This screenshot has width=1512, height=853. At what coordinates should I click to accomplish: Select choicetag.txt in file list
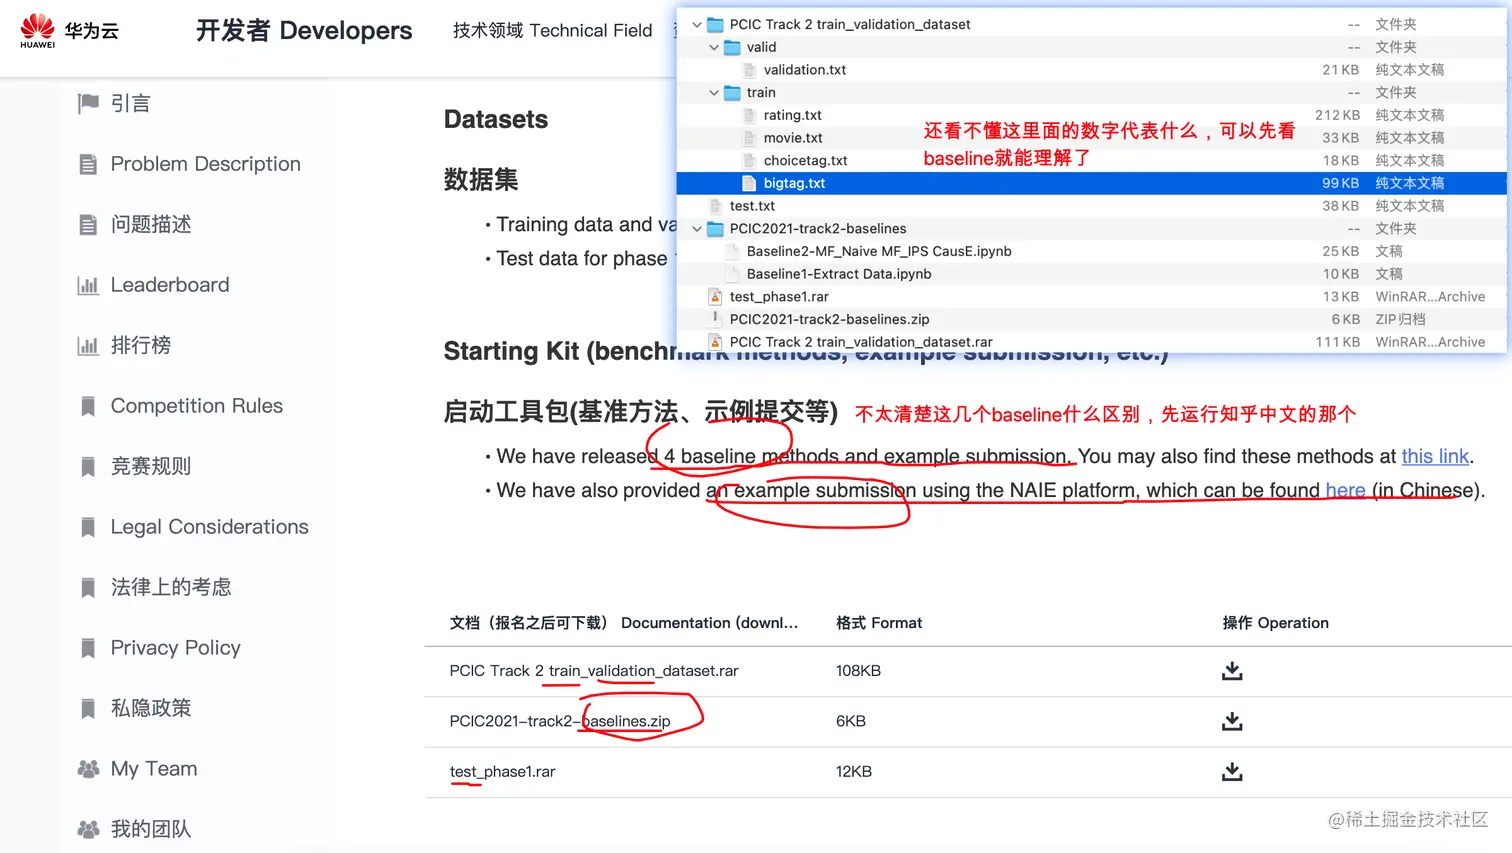tap(806, 160)
